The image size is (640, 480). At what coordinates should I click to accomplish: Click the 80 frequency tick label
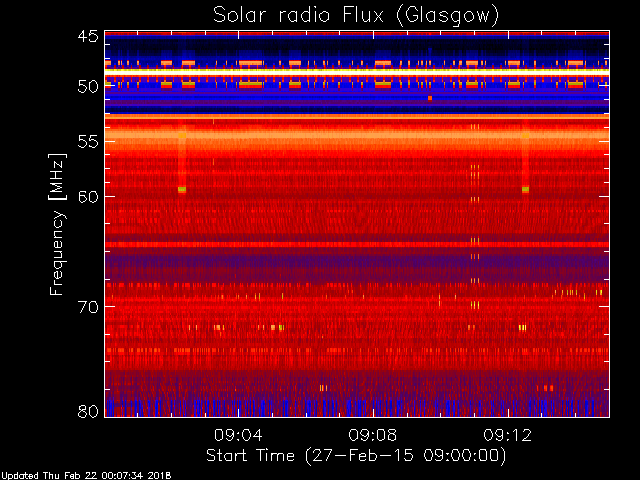click(x=88, y=411)
